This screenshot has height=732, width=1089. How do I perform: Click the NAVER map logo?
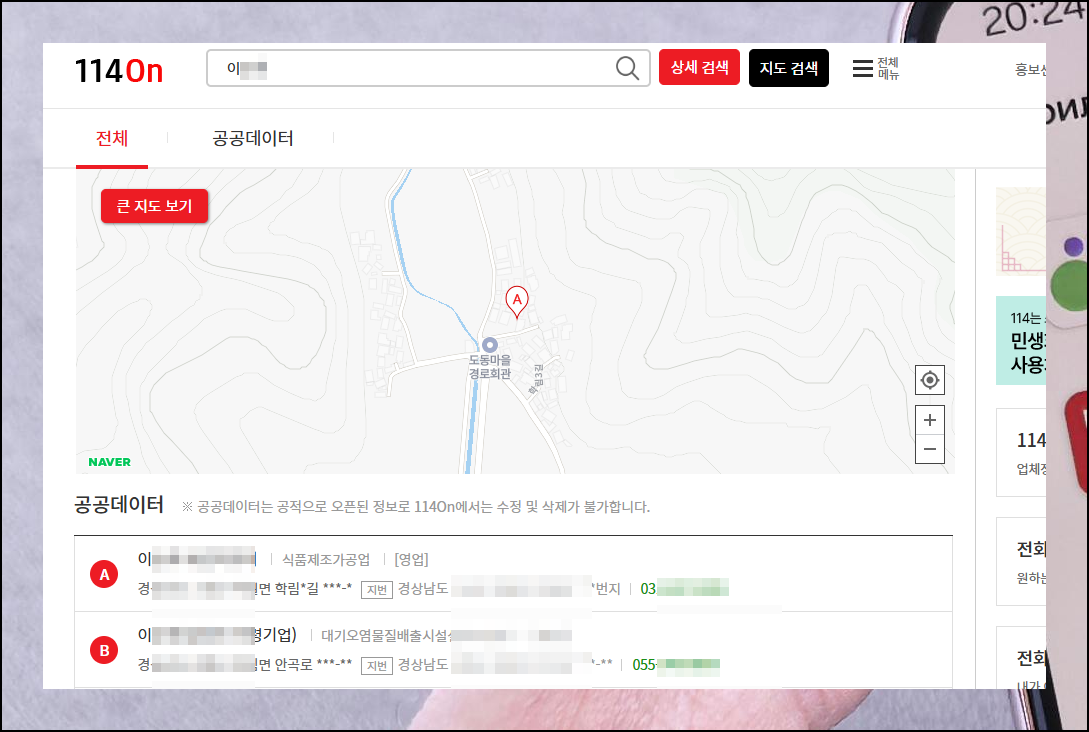pos(109,462)
